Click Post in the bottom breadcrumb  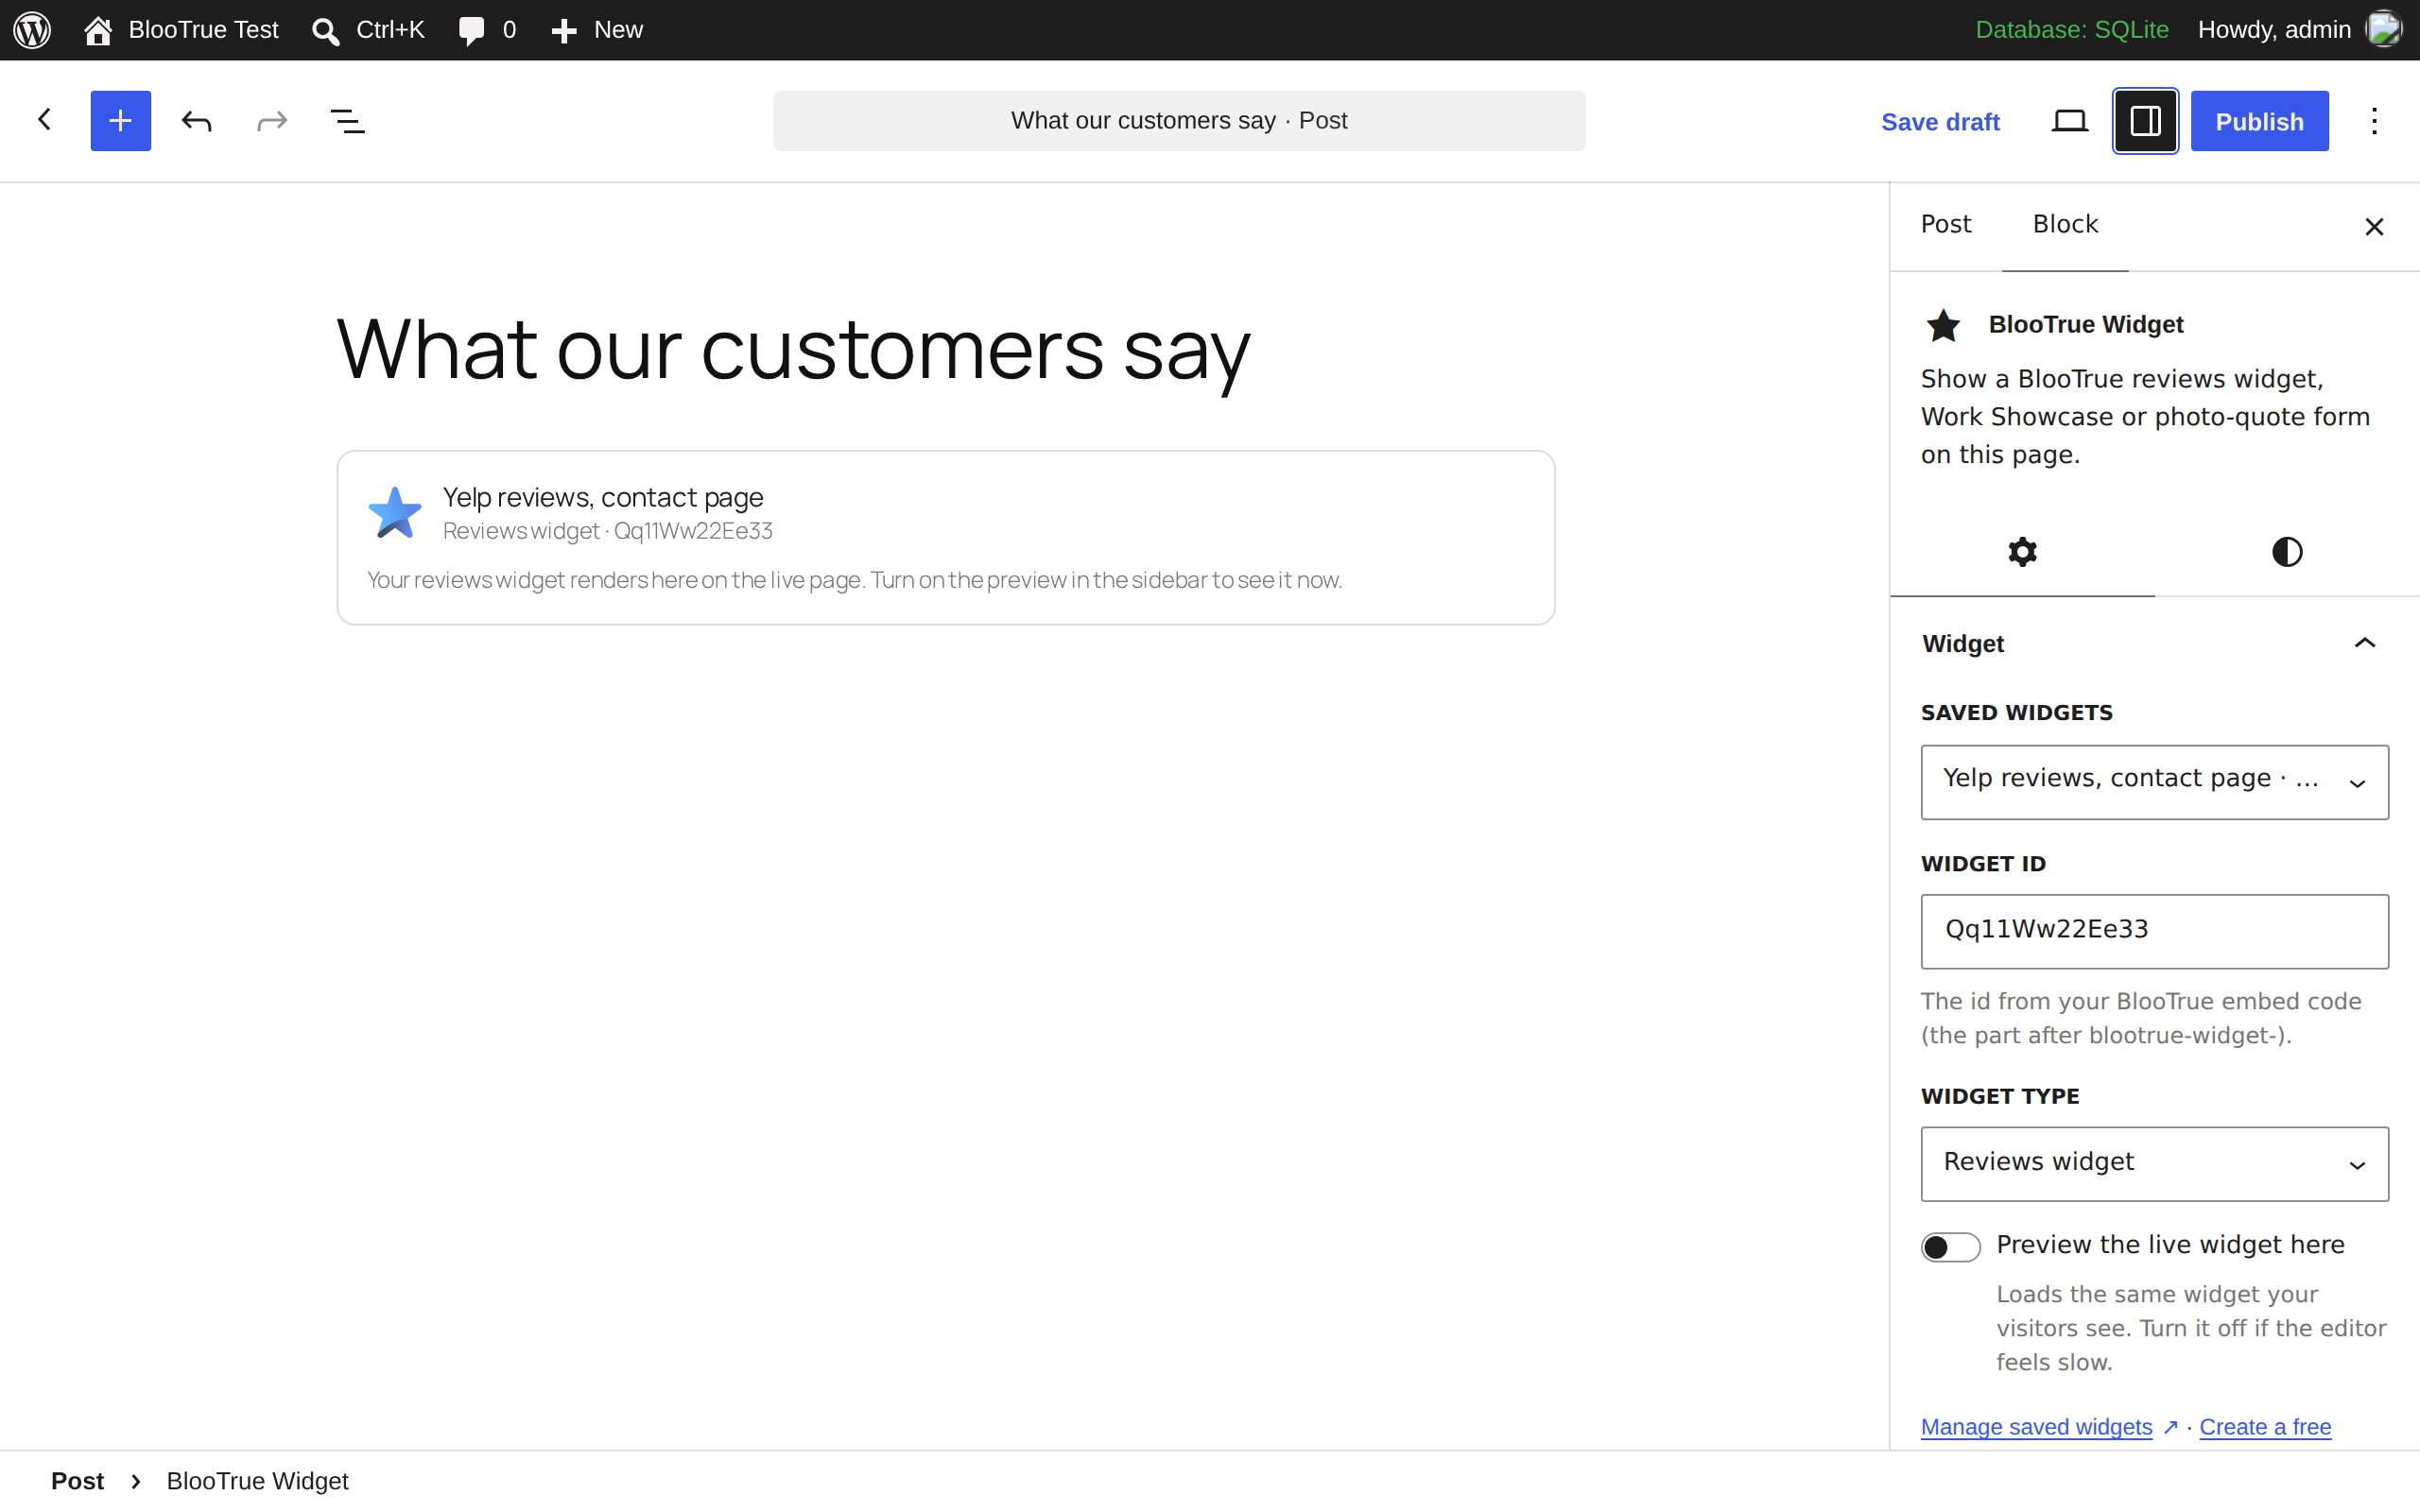[x=77, y=1481]
